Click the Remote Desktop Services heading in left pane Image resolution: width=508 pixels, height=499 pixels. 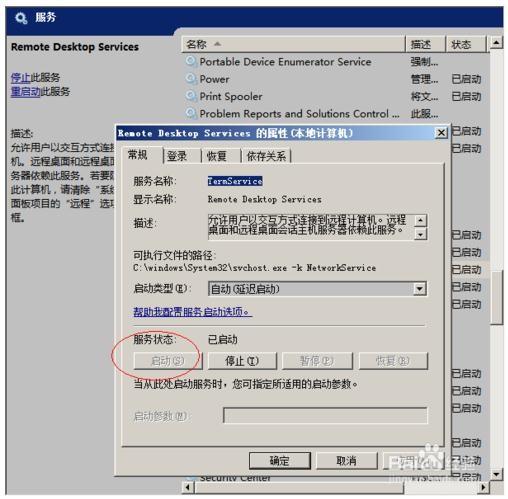tap(75, 47)
